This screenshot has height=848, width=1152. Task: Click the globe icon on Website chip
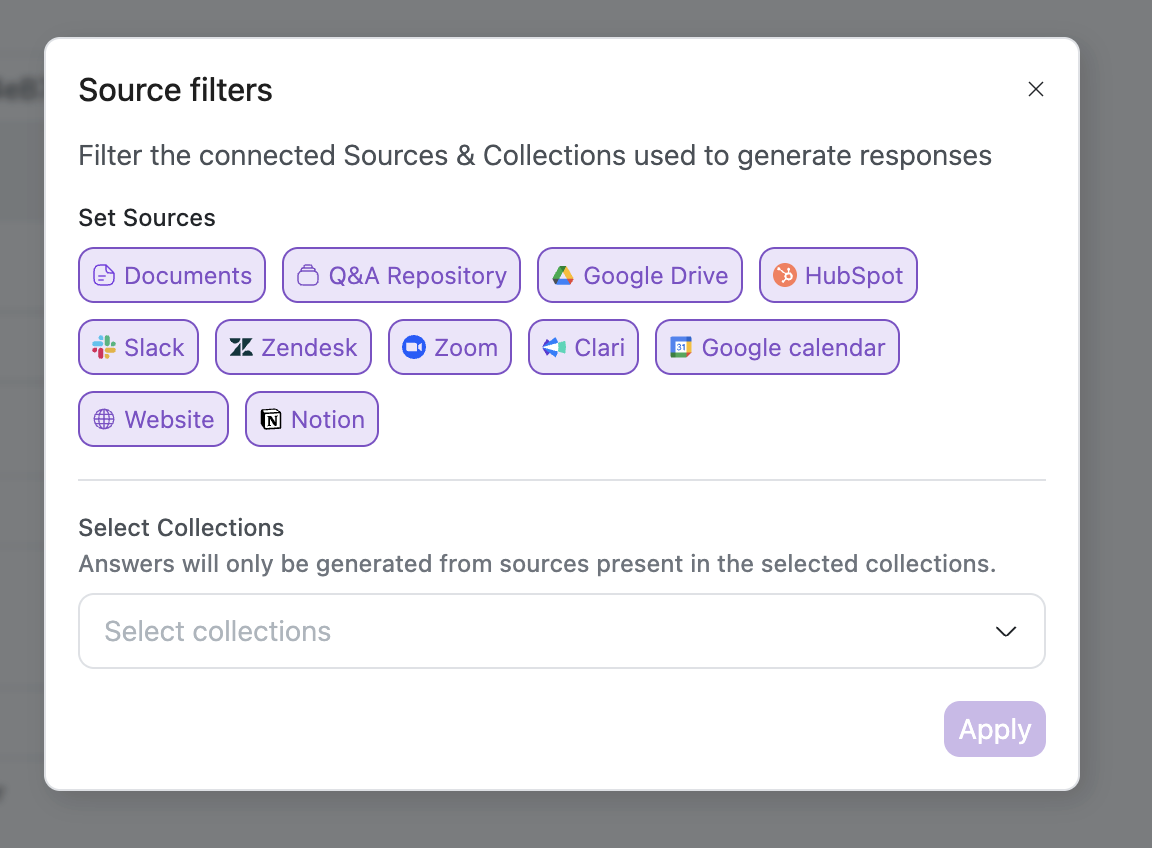click(104, 420)
